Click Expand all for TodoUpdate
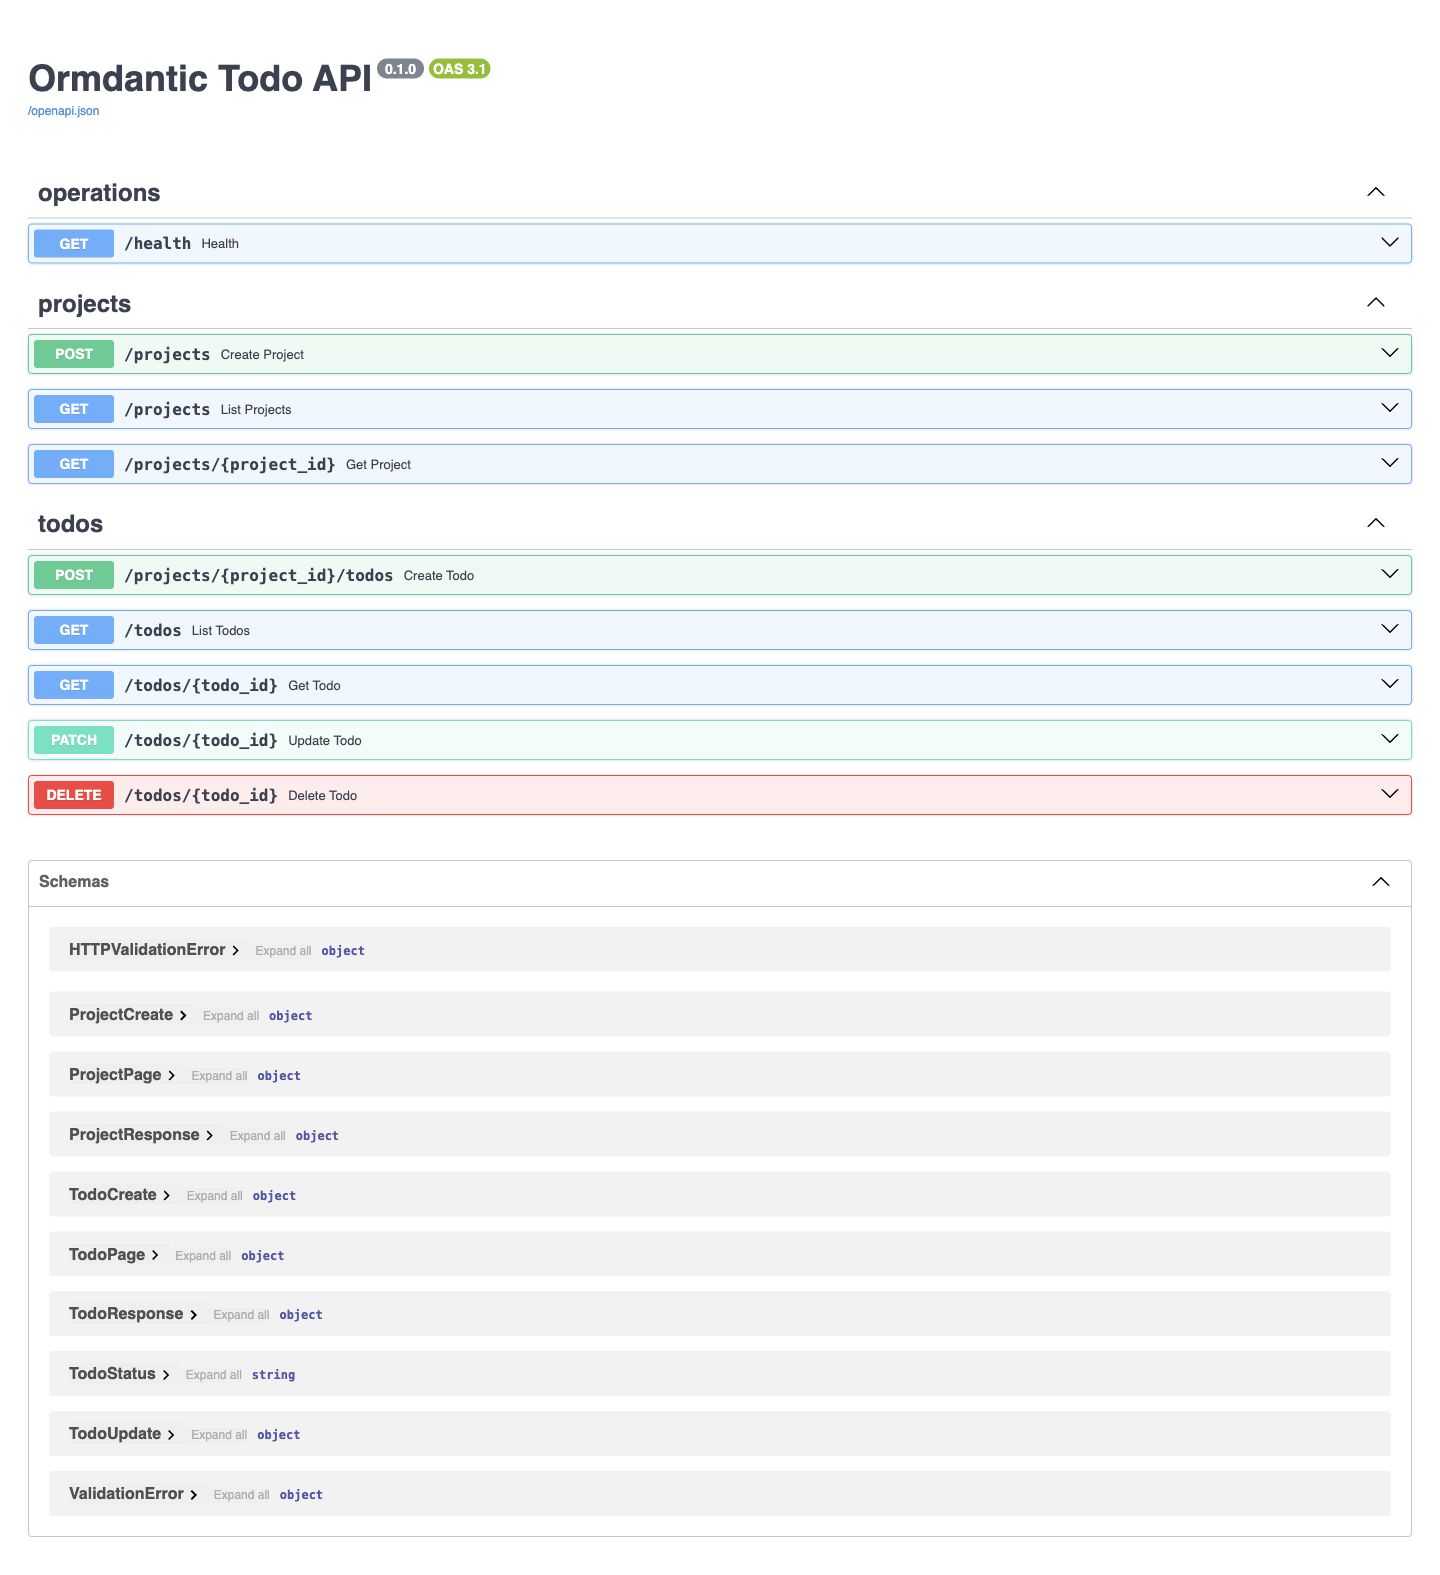Screen dimensions: 1440x1575 pos(219,1435)
